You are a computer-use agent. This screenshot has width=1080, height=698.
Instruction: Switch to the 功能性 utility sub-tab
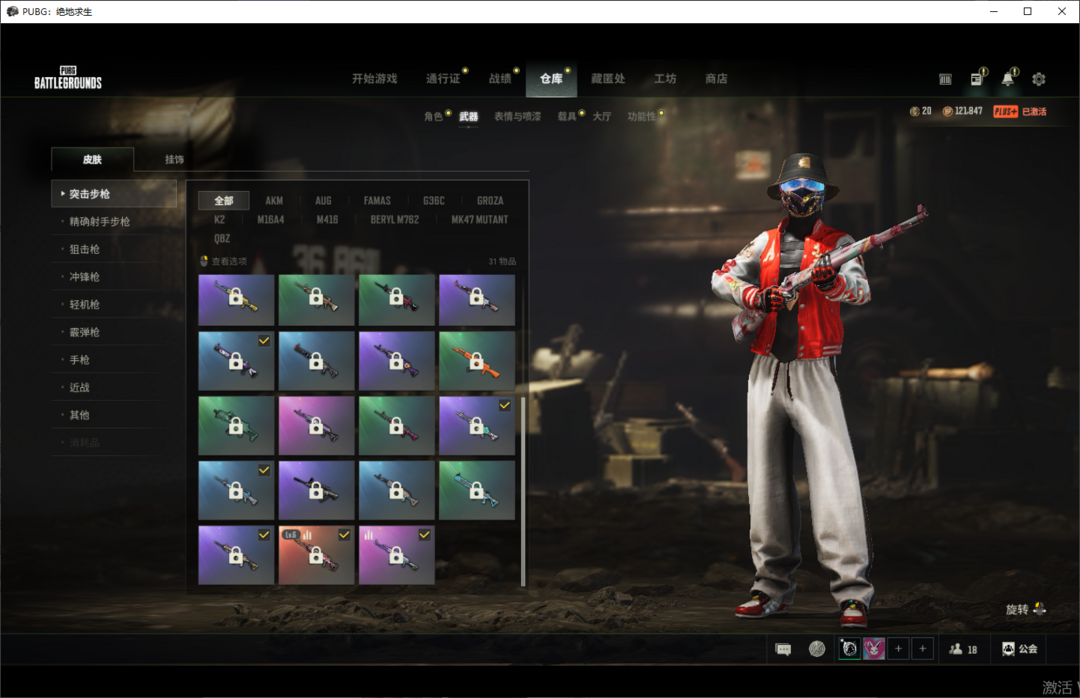pos(641,116)
